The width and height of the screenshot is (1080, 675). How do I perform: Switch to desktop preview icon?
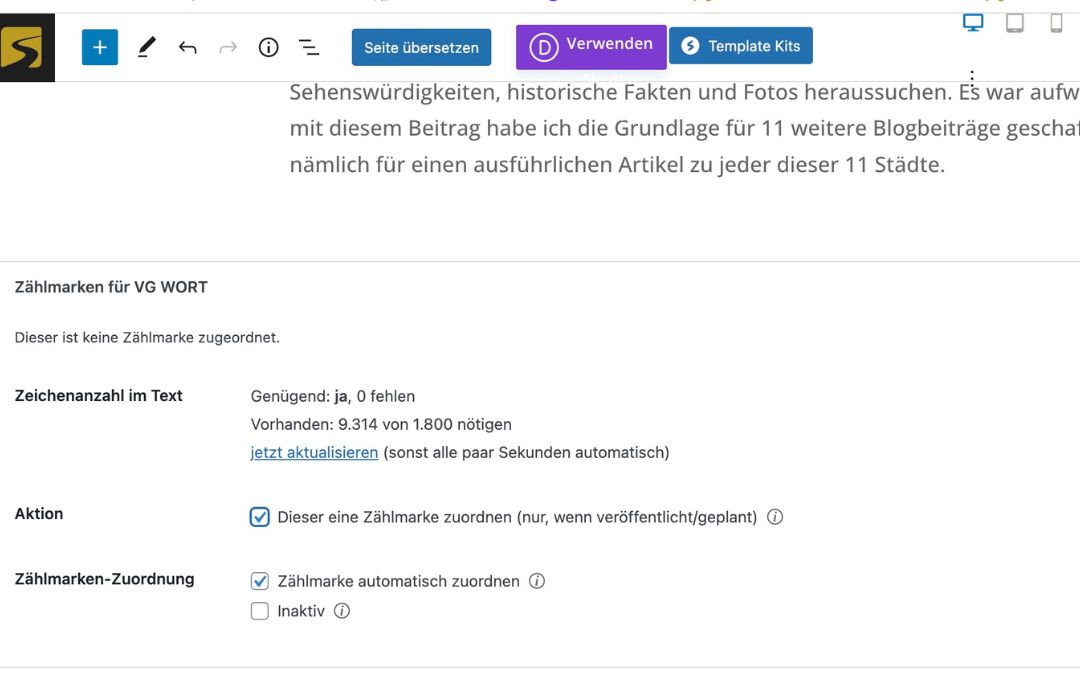[973, 23]
